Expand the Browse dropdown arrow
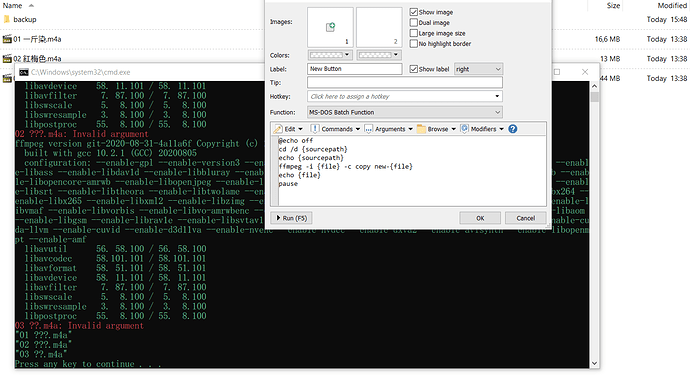690x377 pixels. 454,129
